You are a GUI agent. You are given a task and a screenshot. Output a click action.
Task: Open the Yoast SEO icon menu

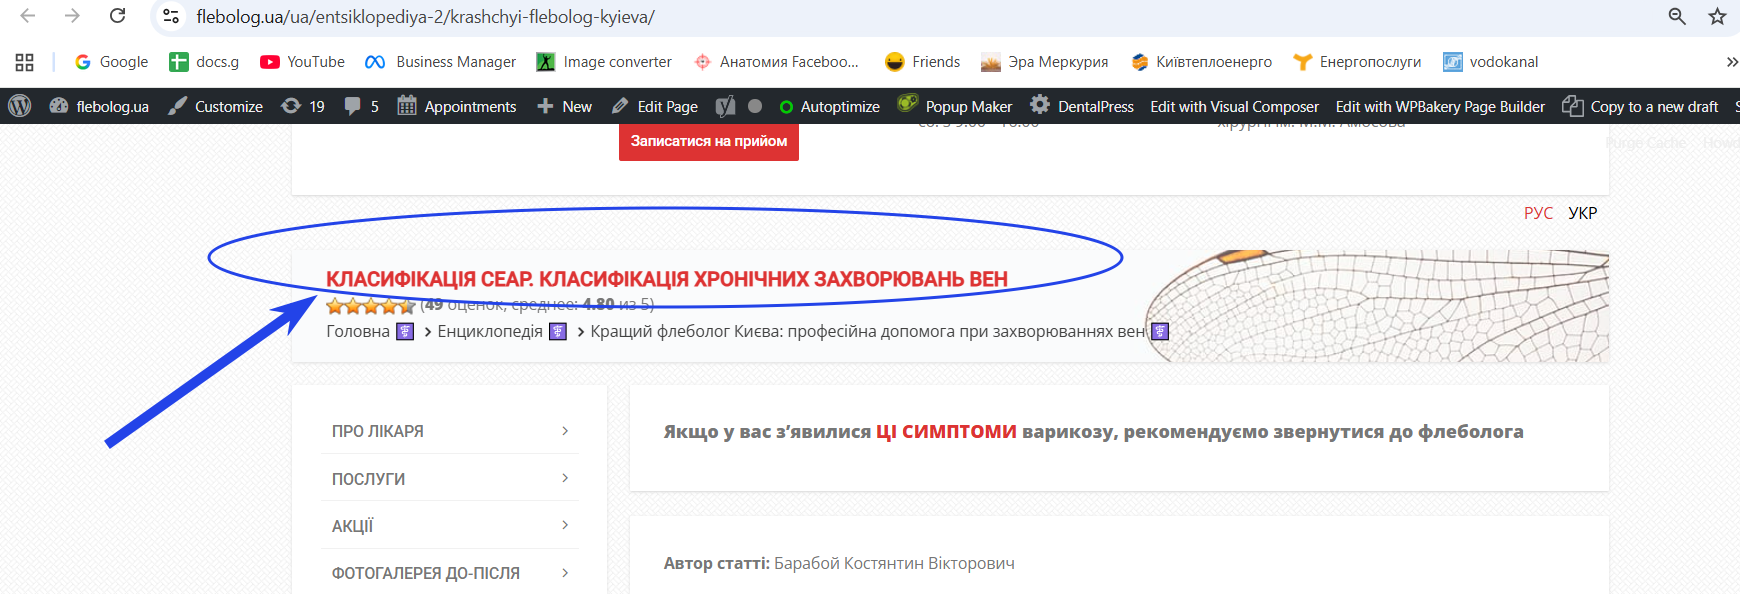pos(726,106)
